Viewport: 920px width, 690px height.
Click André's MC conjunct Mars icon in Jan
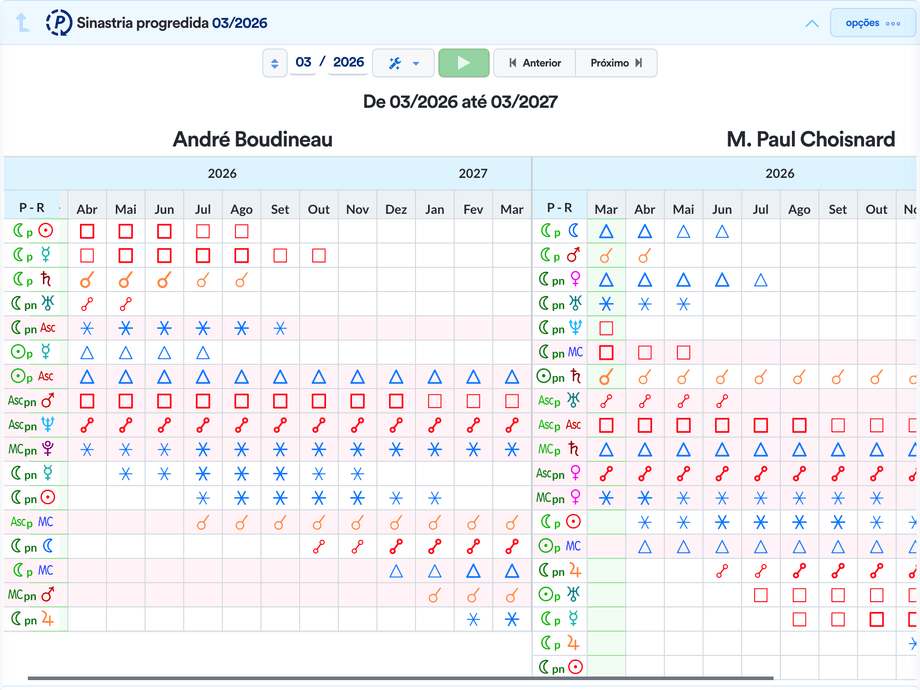tap(435, 596)
